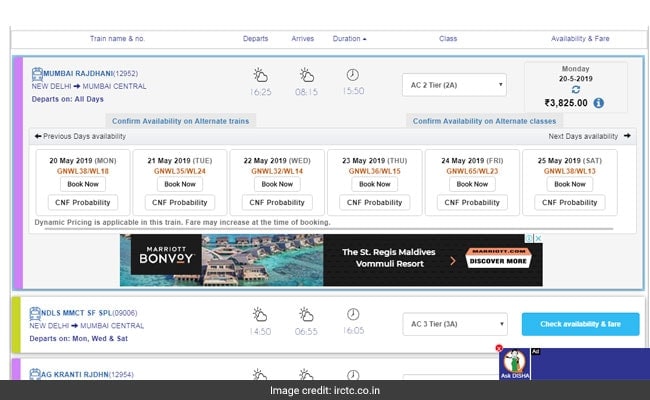Go to Next Days availability

[x=589, y=136]
